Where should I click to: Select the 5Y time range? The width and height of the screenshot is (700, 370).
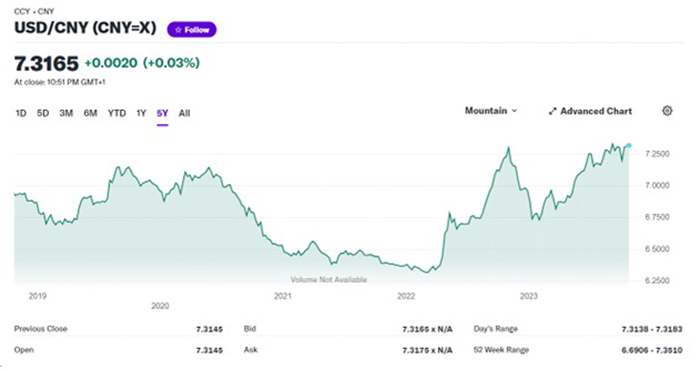pyautogui.click(x=162, y=113)
